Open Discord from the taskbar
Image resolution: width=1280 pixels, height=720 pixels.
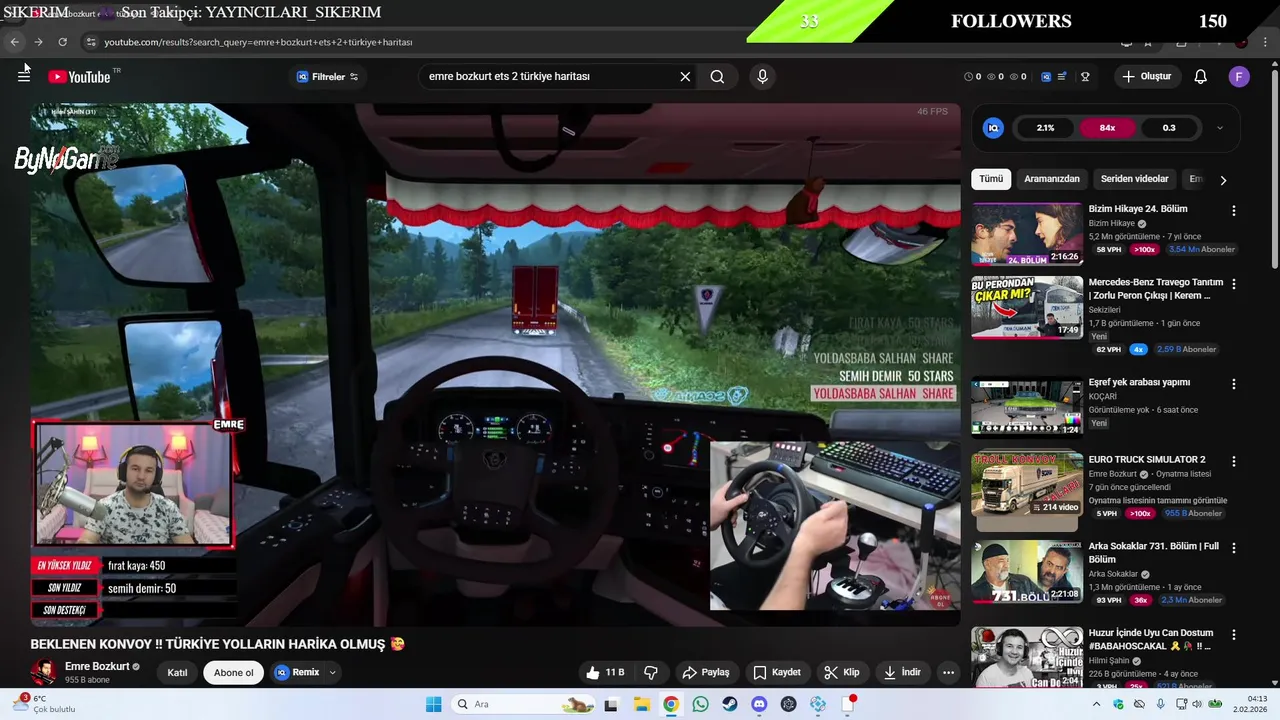(759, 704)
